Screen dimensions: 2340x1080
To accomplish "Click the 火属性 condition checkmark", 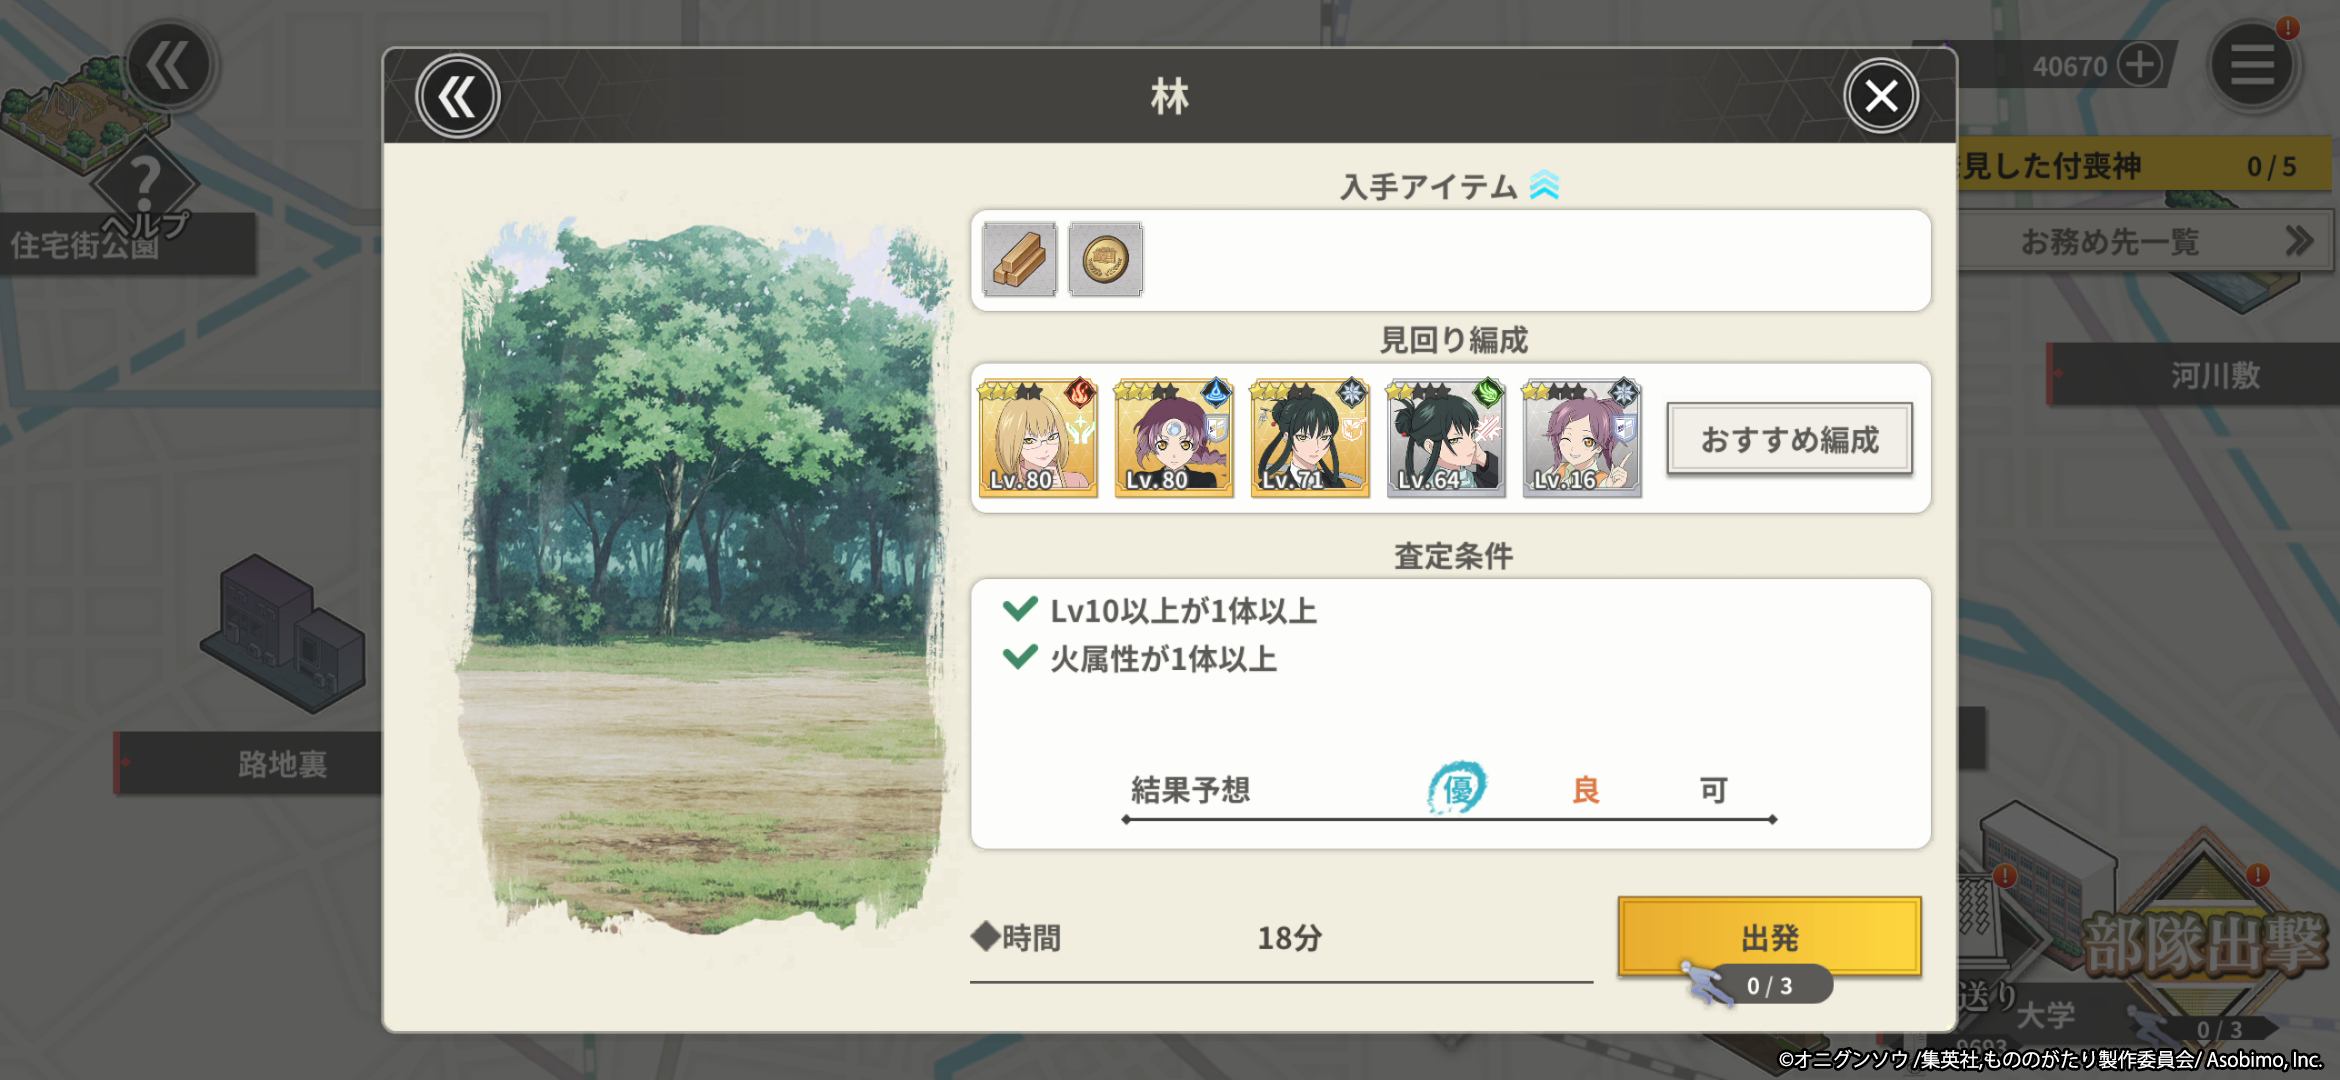I will [x=1019, y=657].
